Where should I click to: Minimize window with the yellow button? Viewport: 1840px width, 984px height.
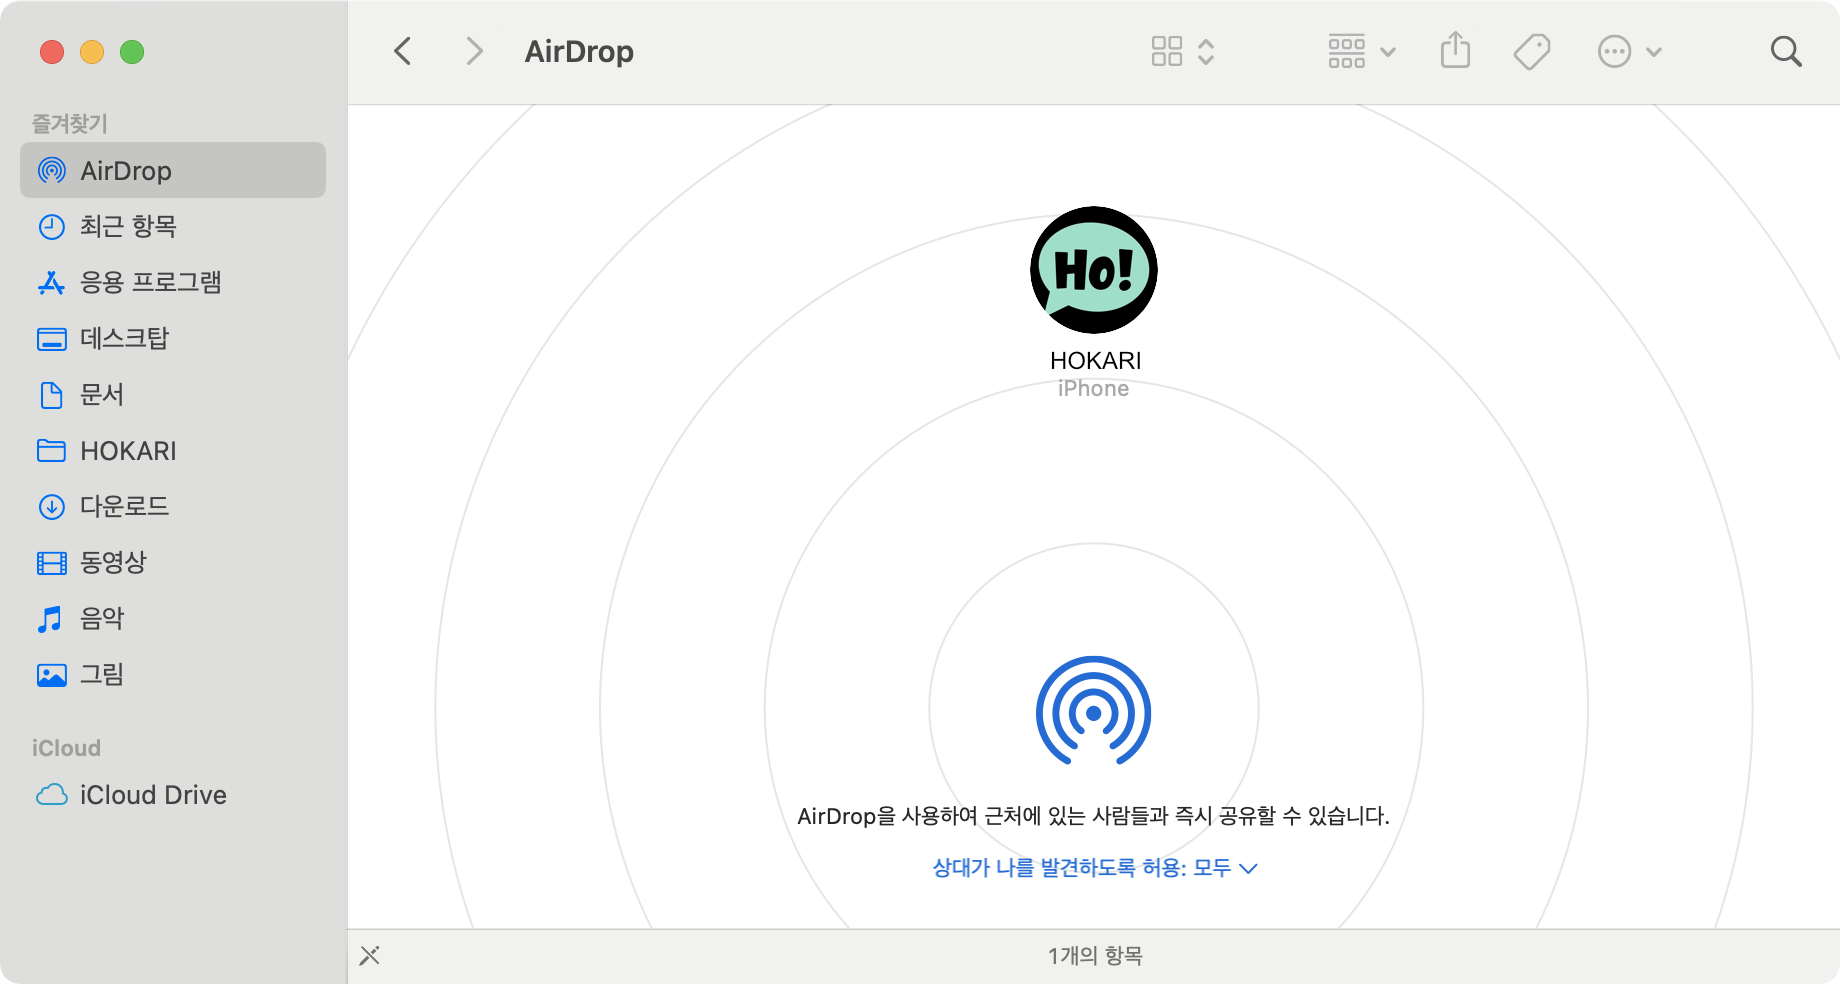(x=92, y=52)
